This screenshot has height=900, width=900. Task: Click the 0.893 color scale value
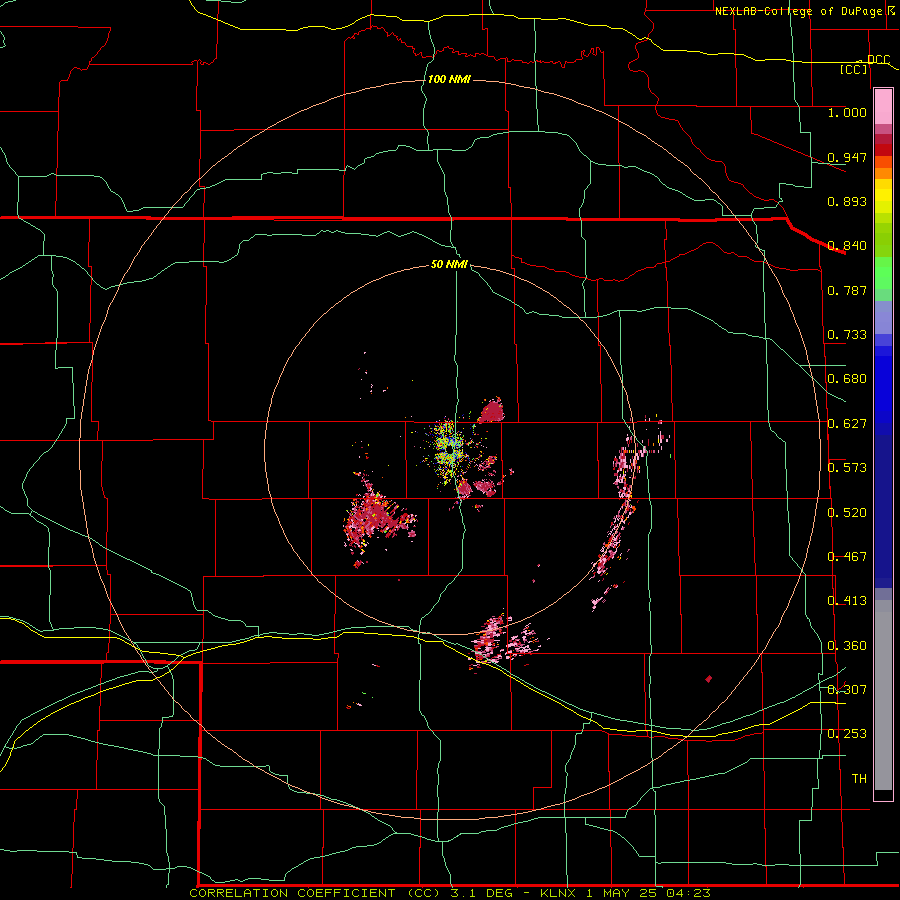[x=847, y=201]
